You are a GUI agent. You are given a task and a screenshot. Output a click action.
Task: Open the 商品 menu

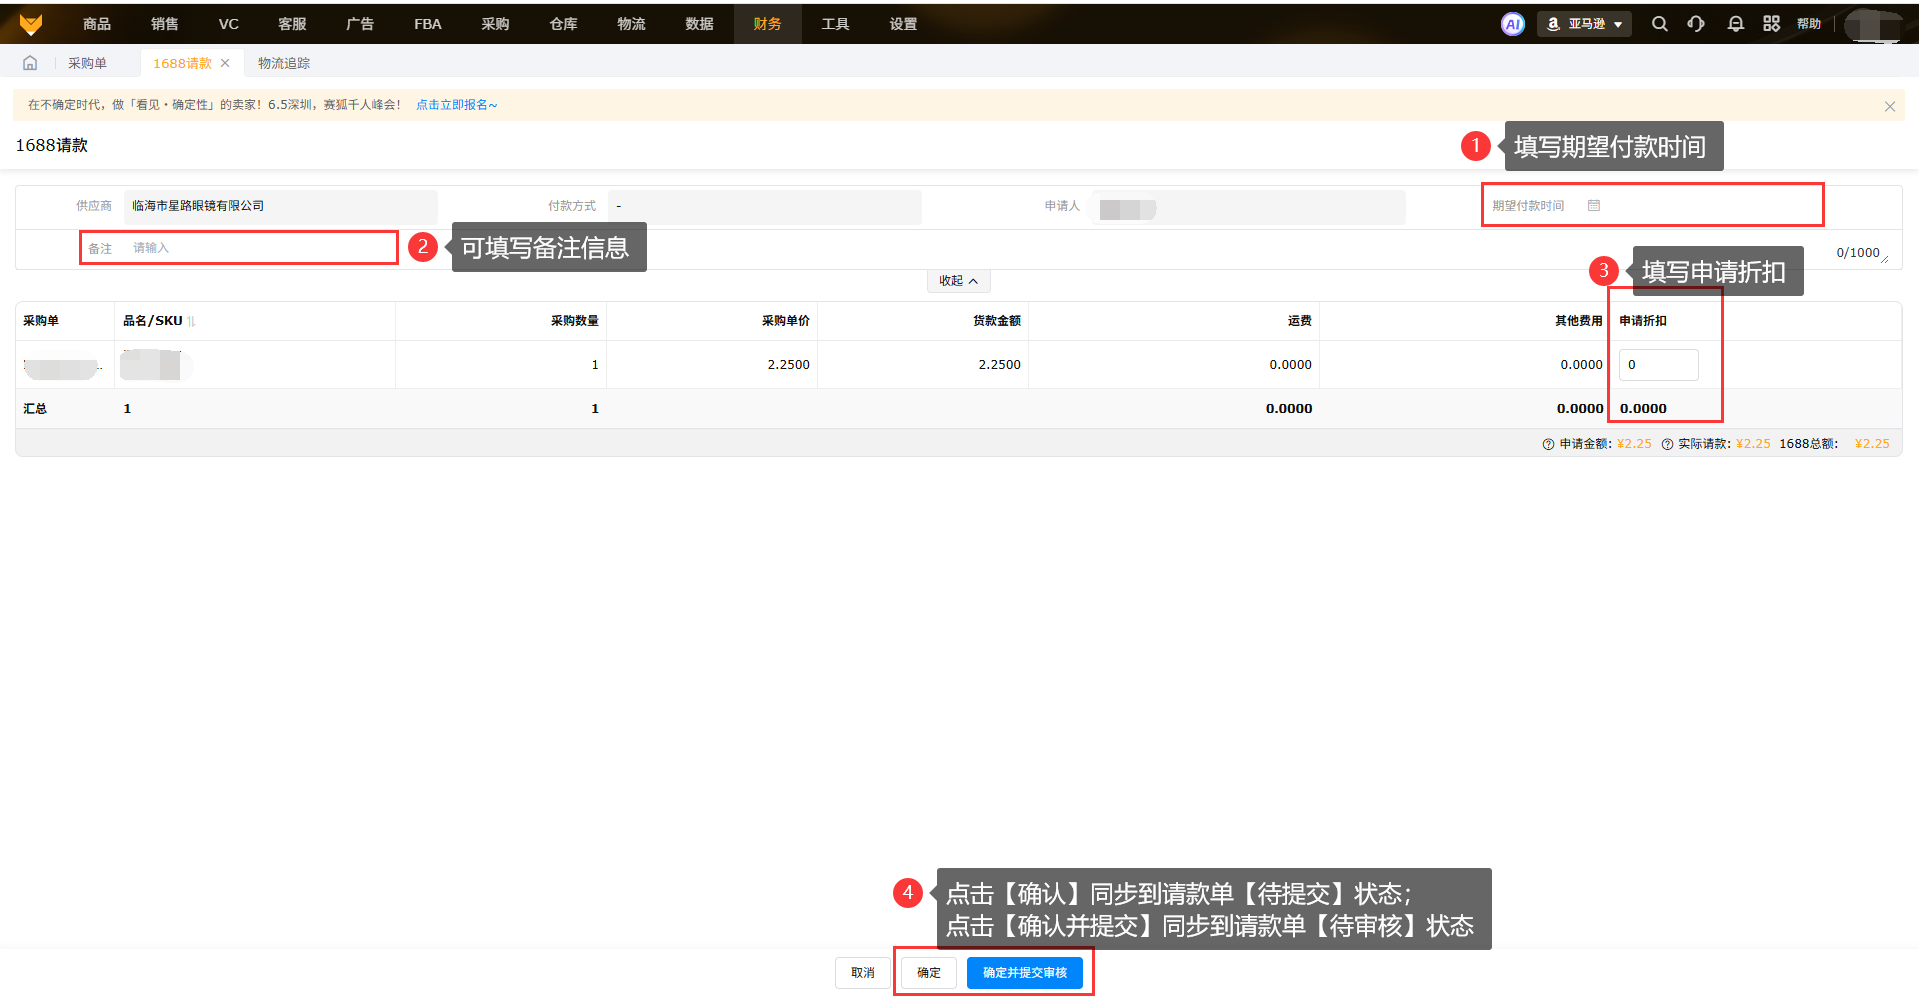point(97,24)
